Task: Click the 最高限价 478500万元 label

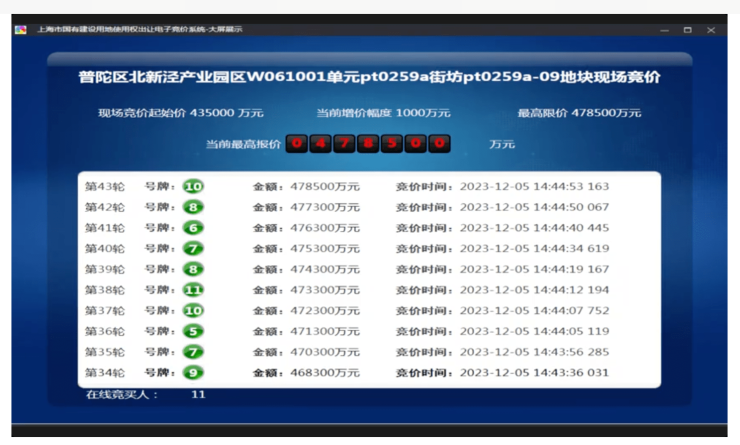Action: point(579,113)
